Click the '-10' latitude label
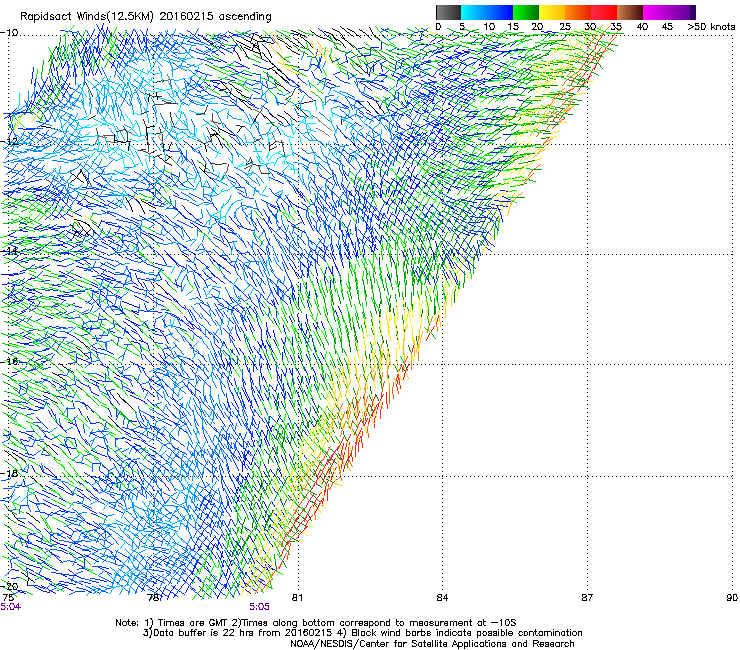Viewport: 740px width, 650px height. [x=9, y=33]
